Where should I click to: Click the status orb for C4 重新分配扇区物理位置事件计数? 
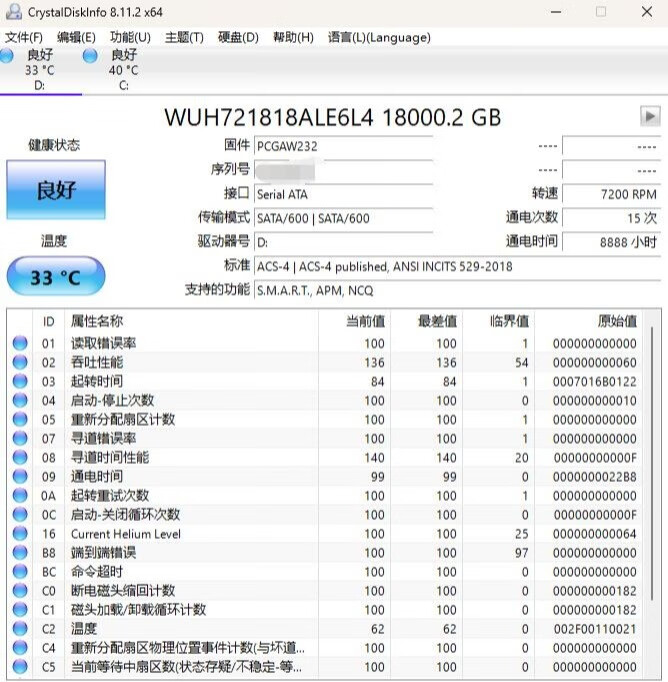pyautogui.click(x=20, y=648)
